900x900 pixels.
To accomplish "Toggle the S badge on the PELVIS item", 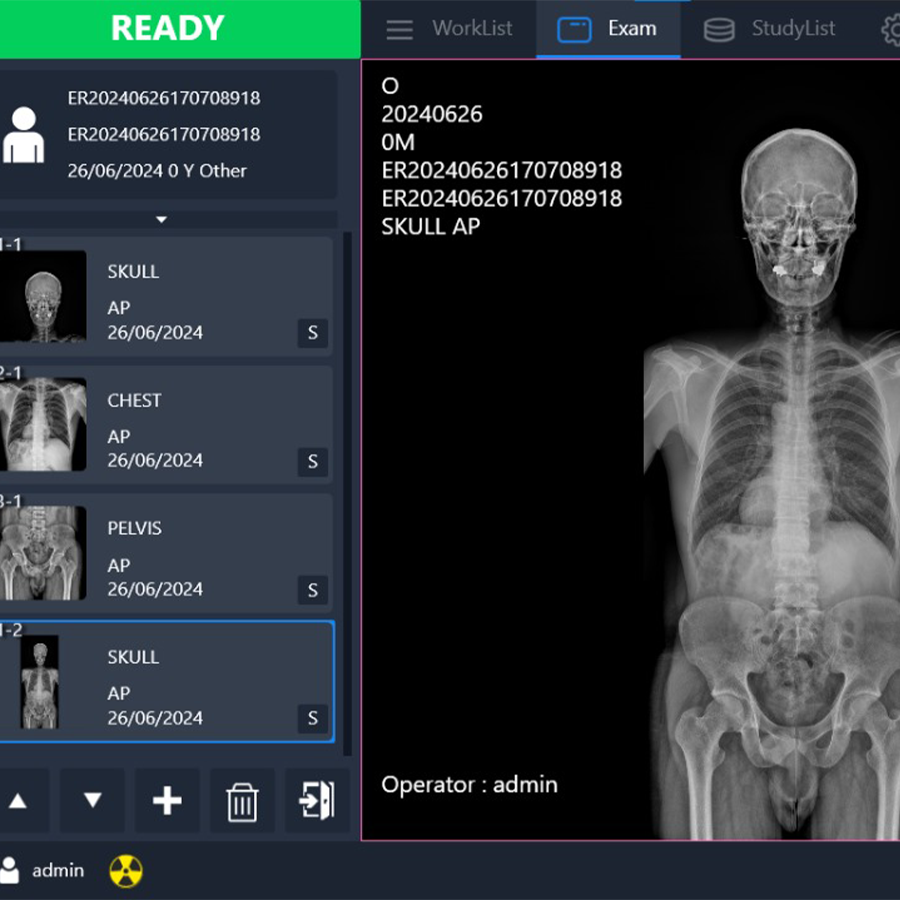I will [312, 590].
